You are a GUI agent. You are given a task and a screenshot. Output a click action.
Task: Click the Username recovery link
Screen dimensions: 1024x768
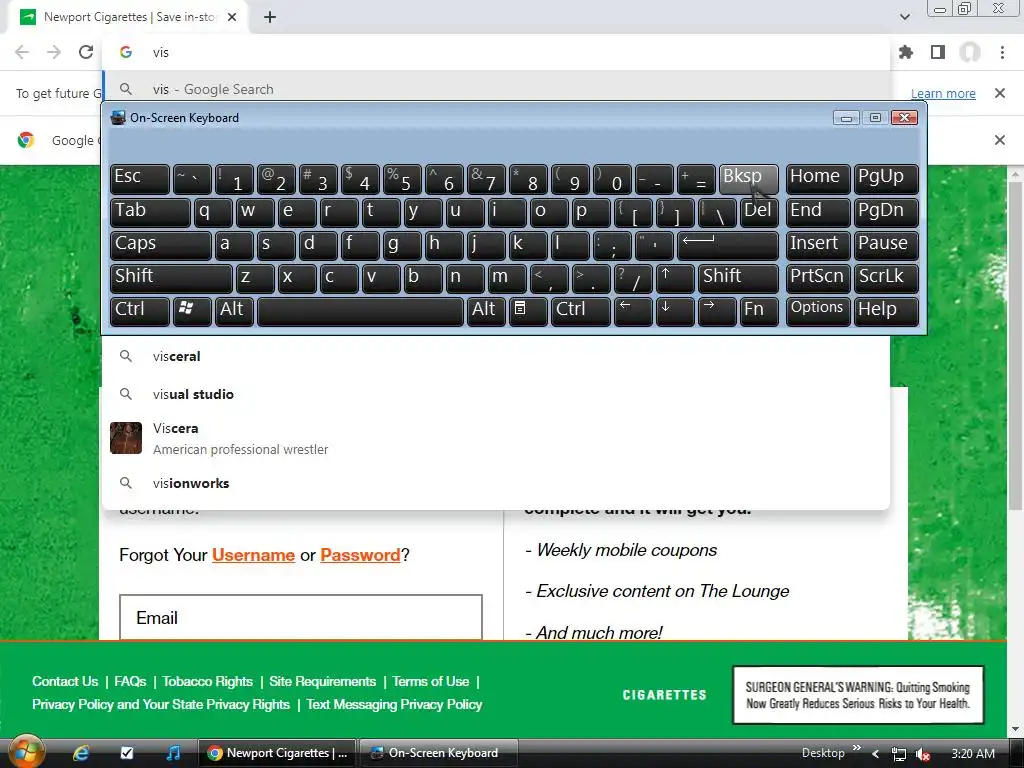coord(253,555)
